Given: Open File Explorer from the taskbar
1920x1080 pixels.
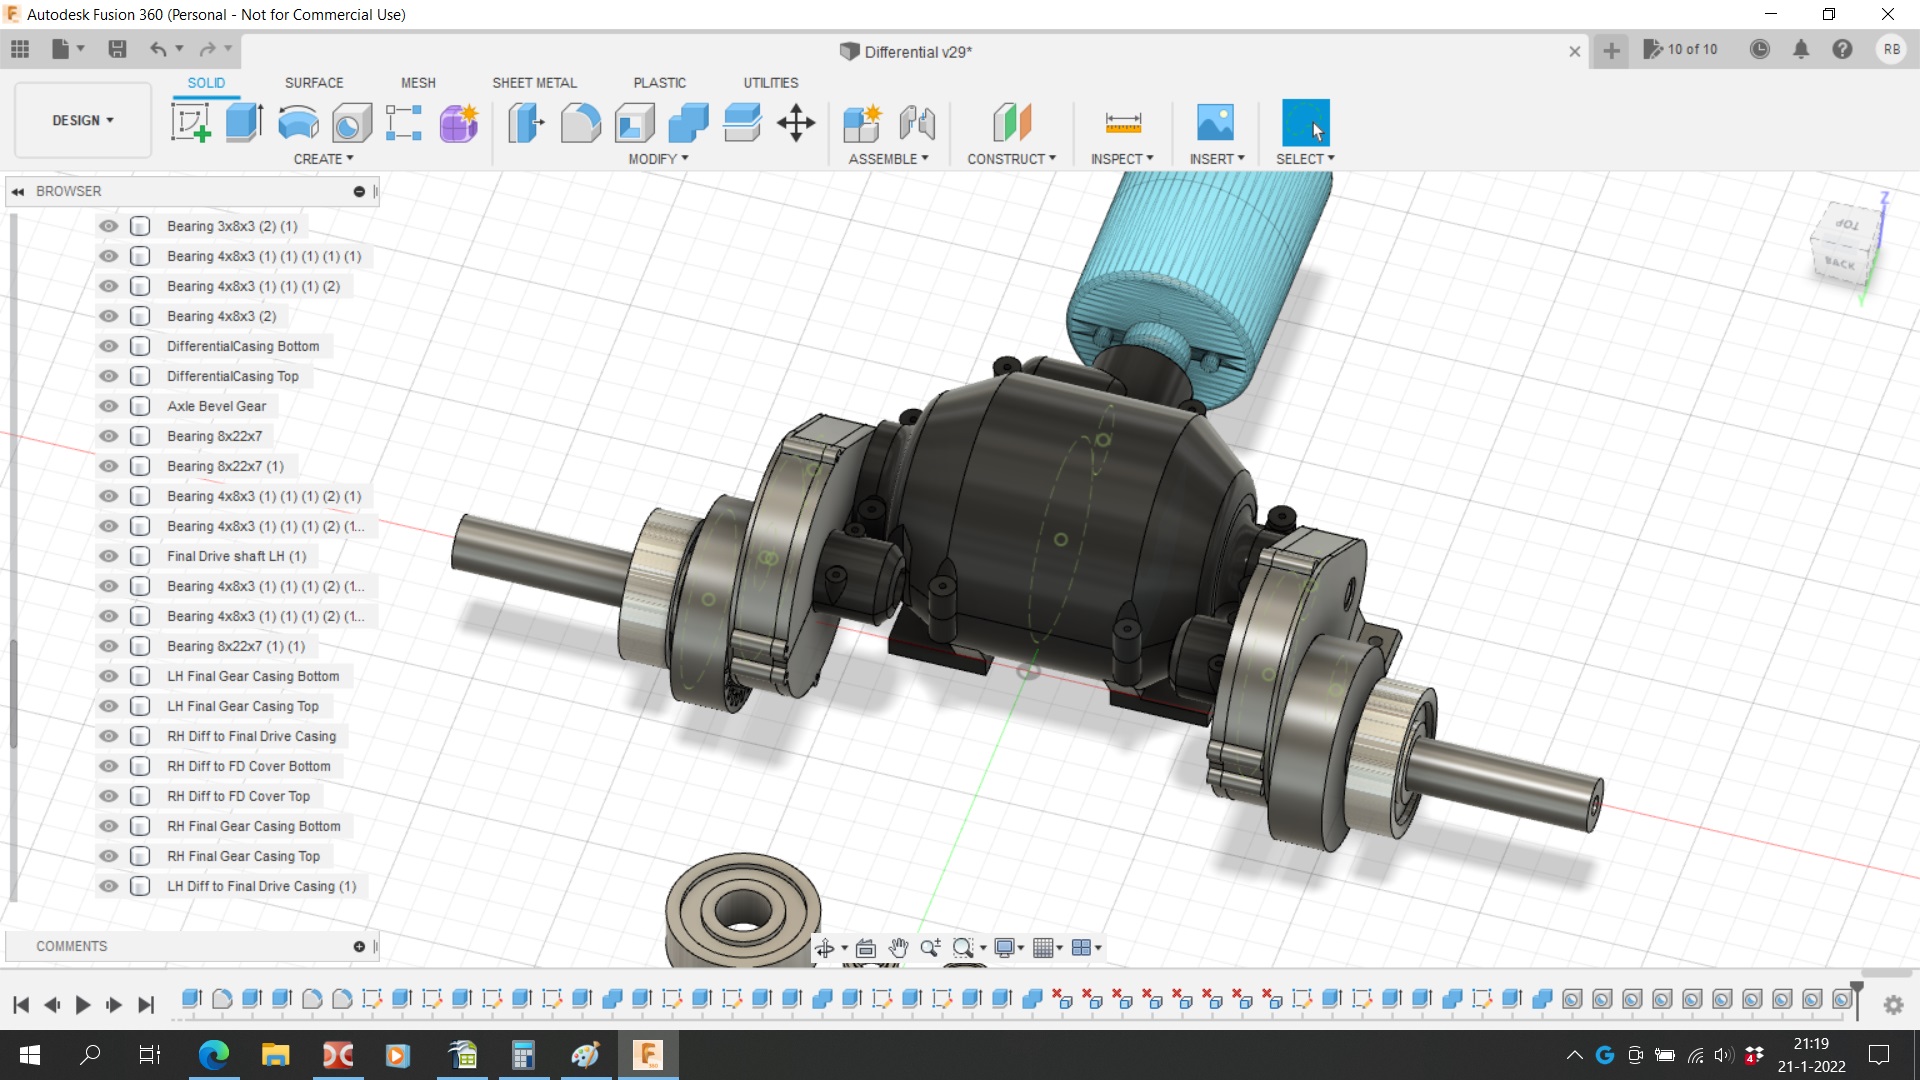Looking at the screenshot, I should tap(275, 1055).
